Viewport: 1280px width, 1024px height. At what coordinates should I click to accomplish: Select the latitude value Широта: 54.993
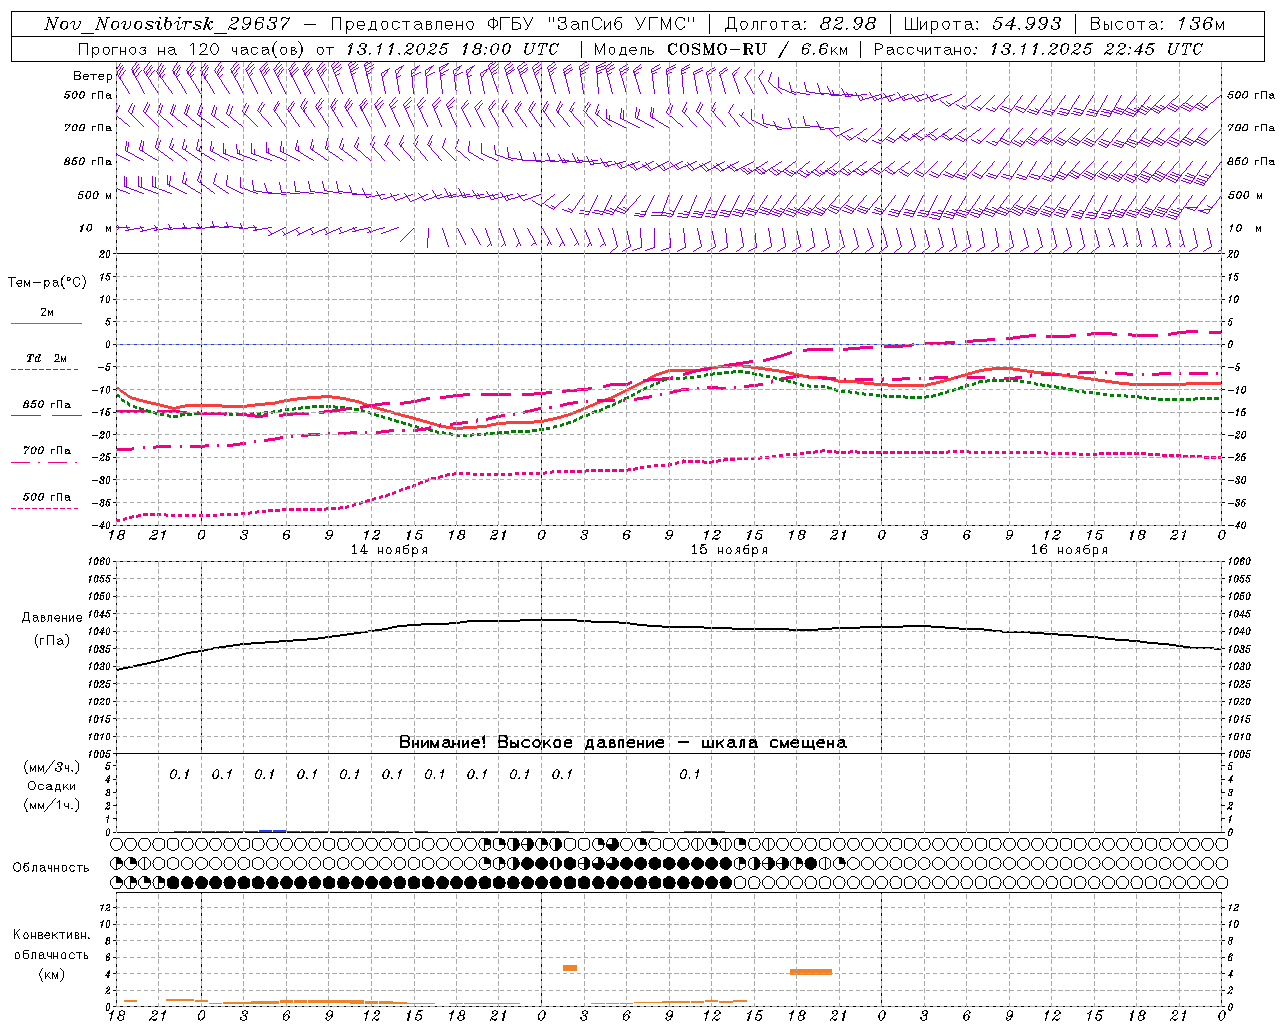pos(982,24)
